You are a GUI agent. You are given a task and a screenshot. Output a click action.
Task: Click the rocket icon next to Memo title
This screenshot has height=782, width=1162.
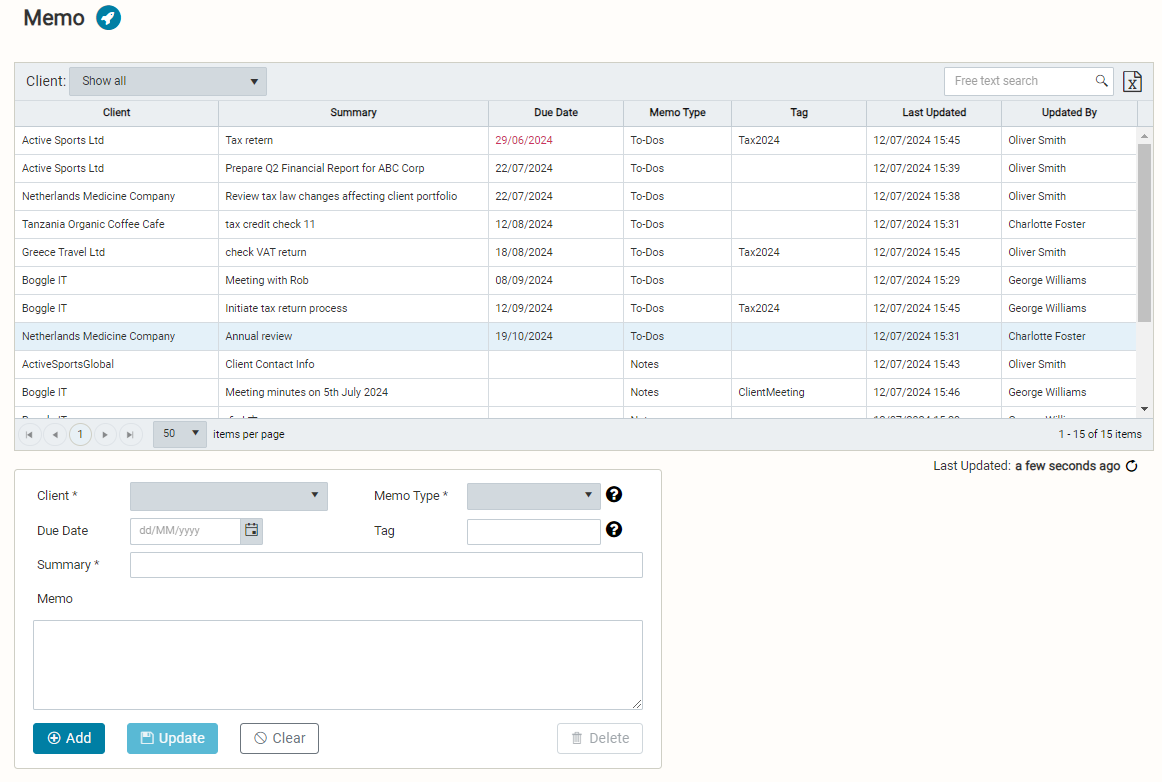(108, 18)
